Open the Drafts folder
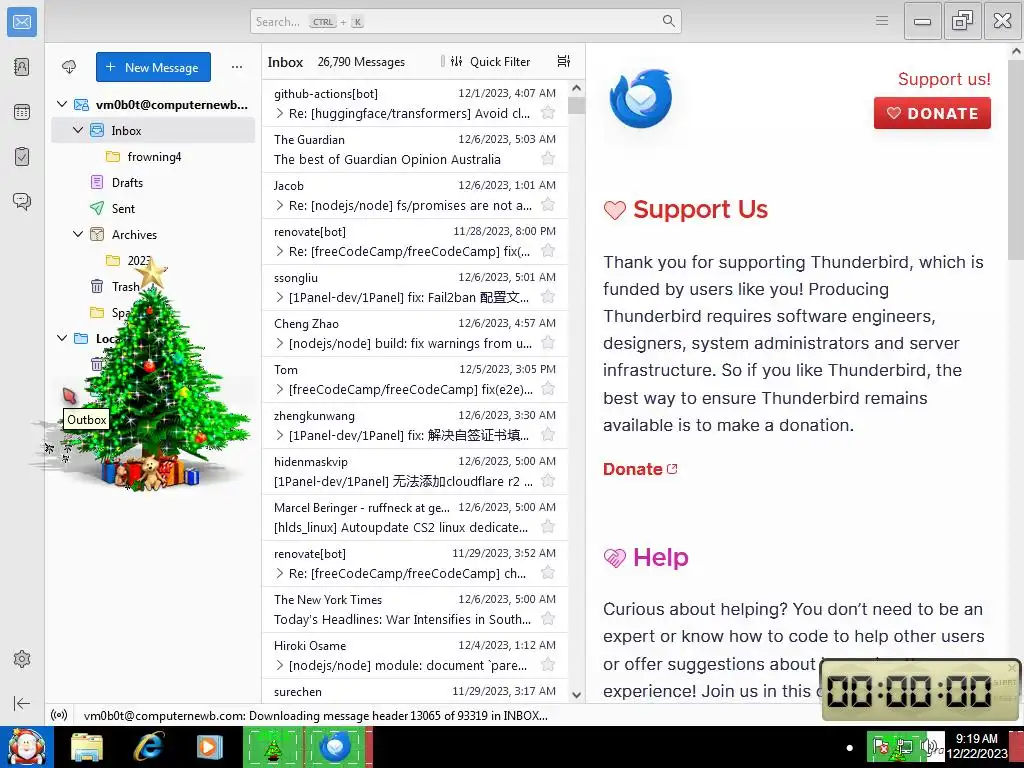 (x=153, y=182)
